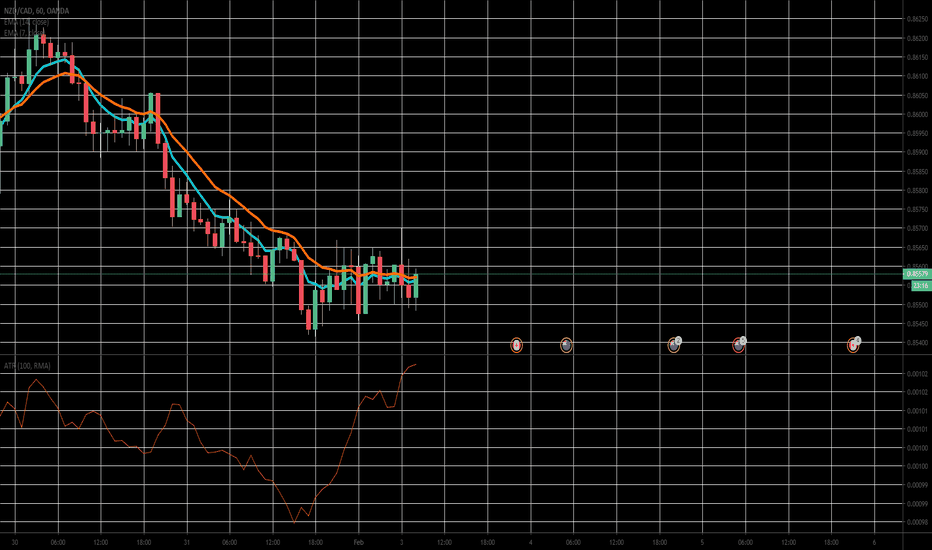The width and height of the screenshot is (932, 550).
Task: Open the New Zealand event marker without a badge
Action: [566, 345]
